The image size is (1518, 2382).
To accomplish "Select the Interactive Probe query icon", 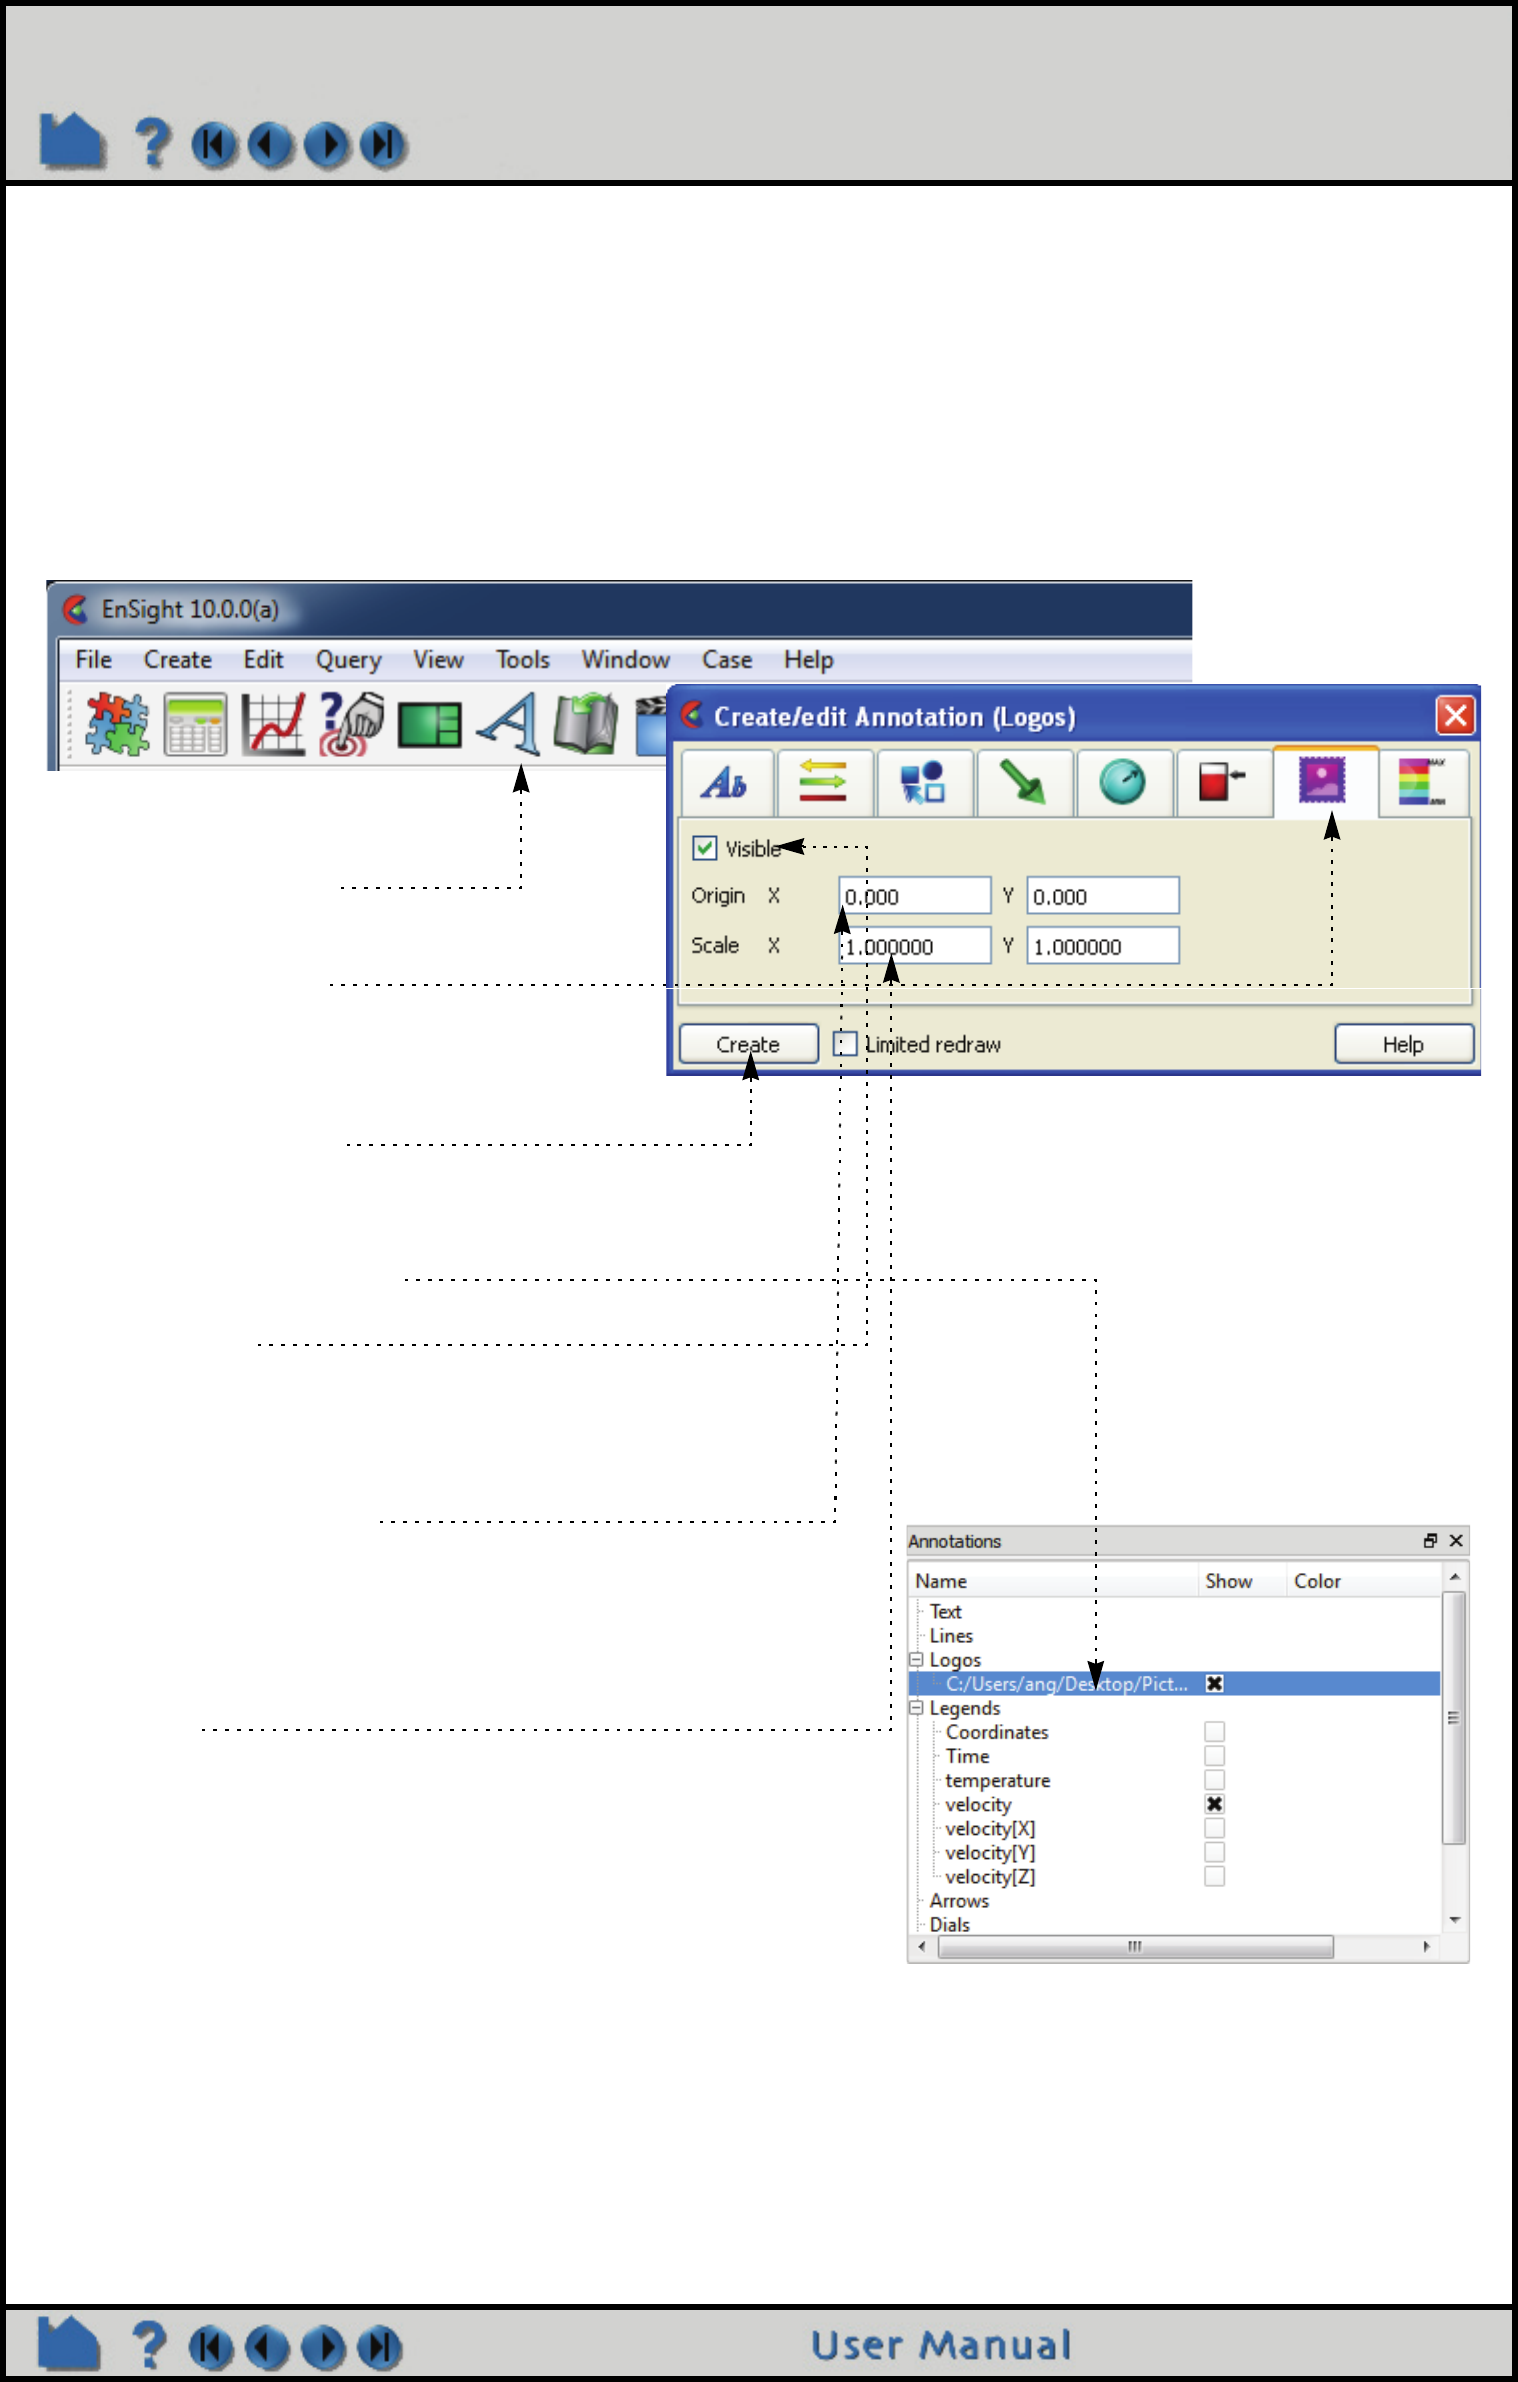I will (x=351, y=724).
